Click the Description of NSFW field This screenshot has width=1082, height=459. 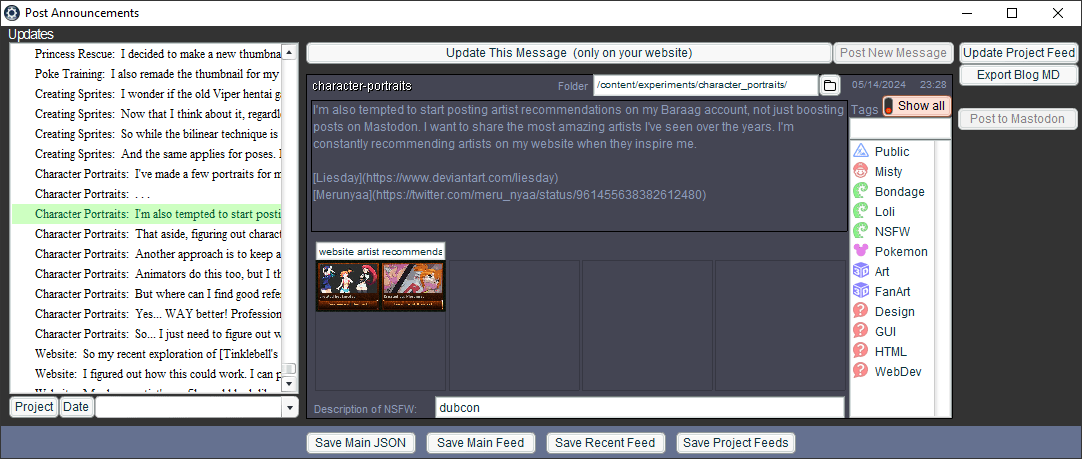[640, 408]
